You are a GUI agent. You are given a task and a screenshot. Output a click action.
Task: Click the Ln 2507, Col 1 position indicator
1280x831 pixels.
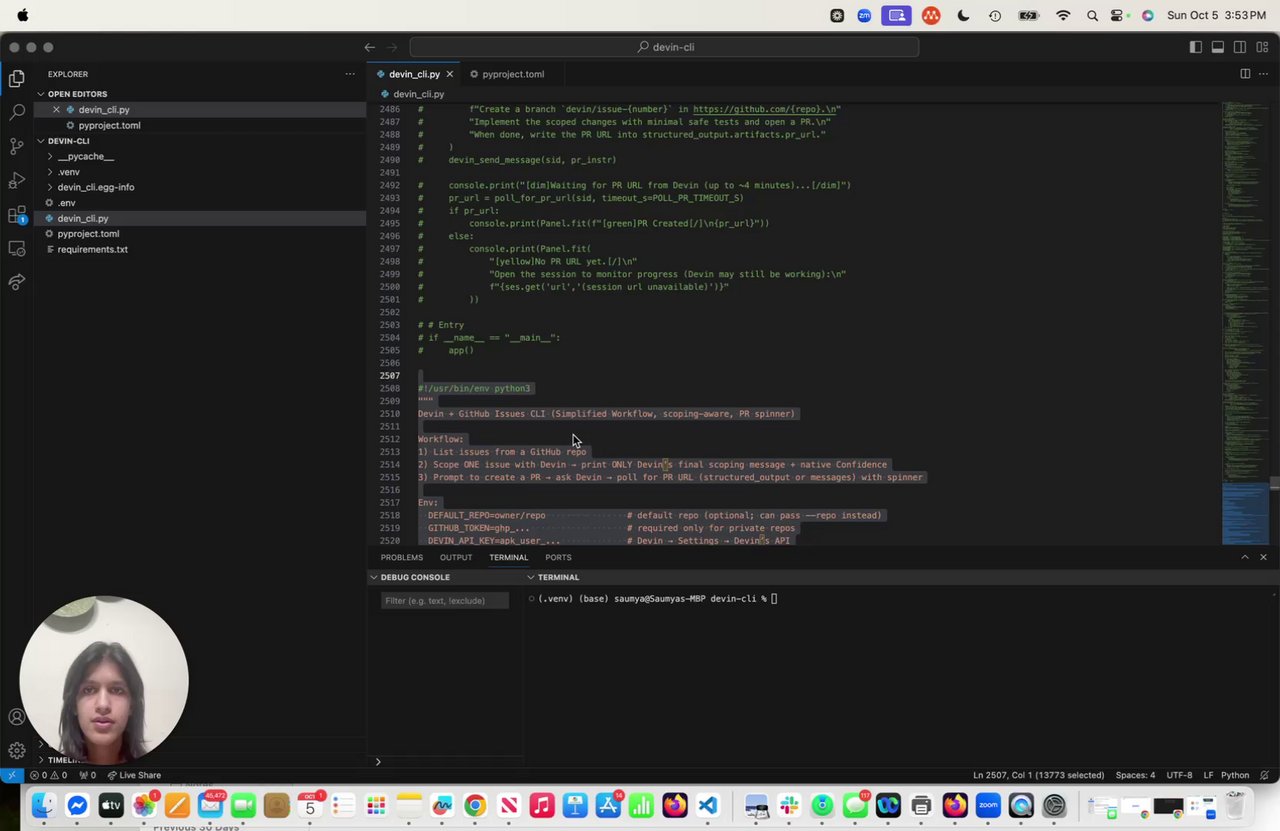pyautogui.click(x=1038, y=775)
